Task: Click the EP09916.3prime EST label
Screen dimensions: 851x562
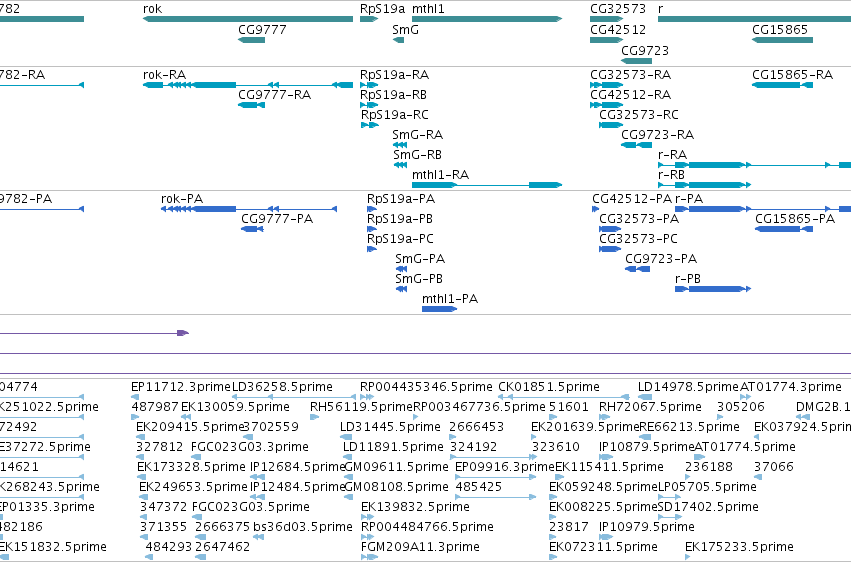Action: pos(505,467)
